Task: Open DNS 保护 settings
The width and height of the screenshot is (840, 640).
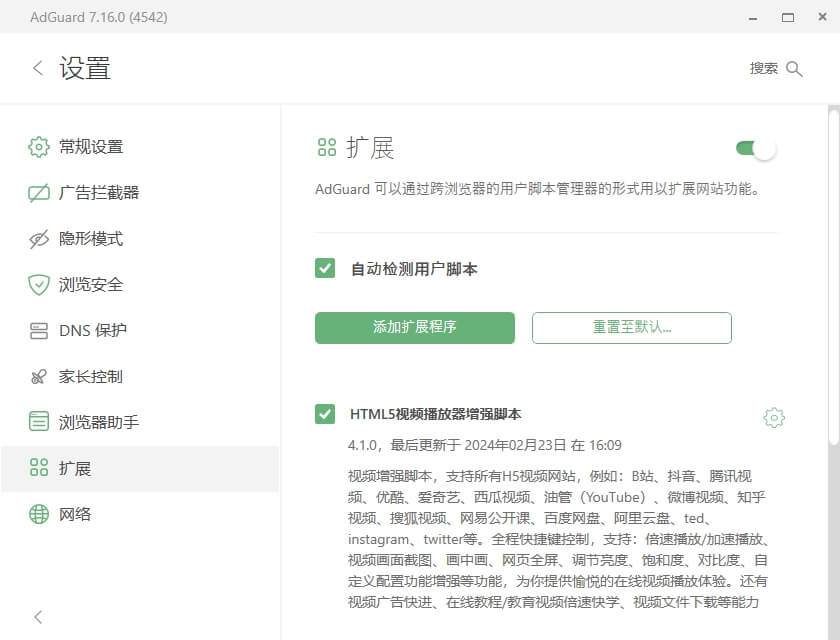Action: [x=140, y=330]
